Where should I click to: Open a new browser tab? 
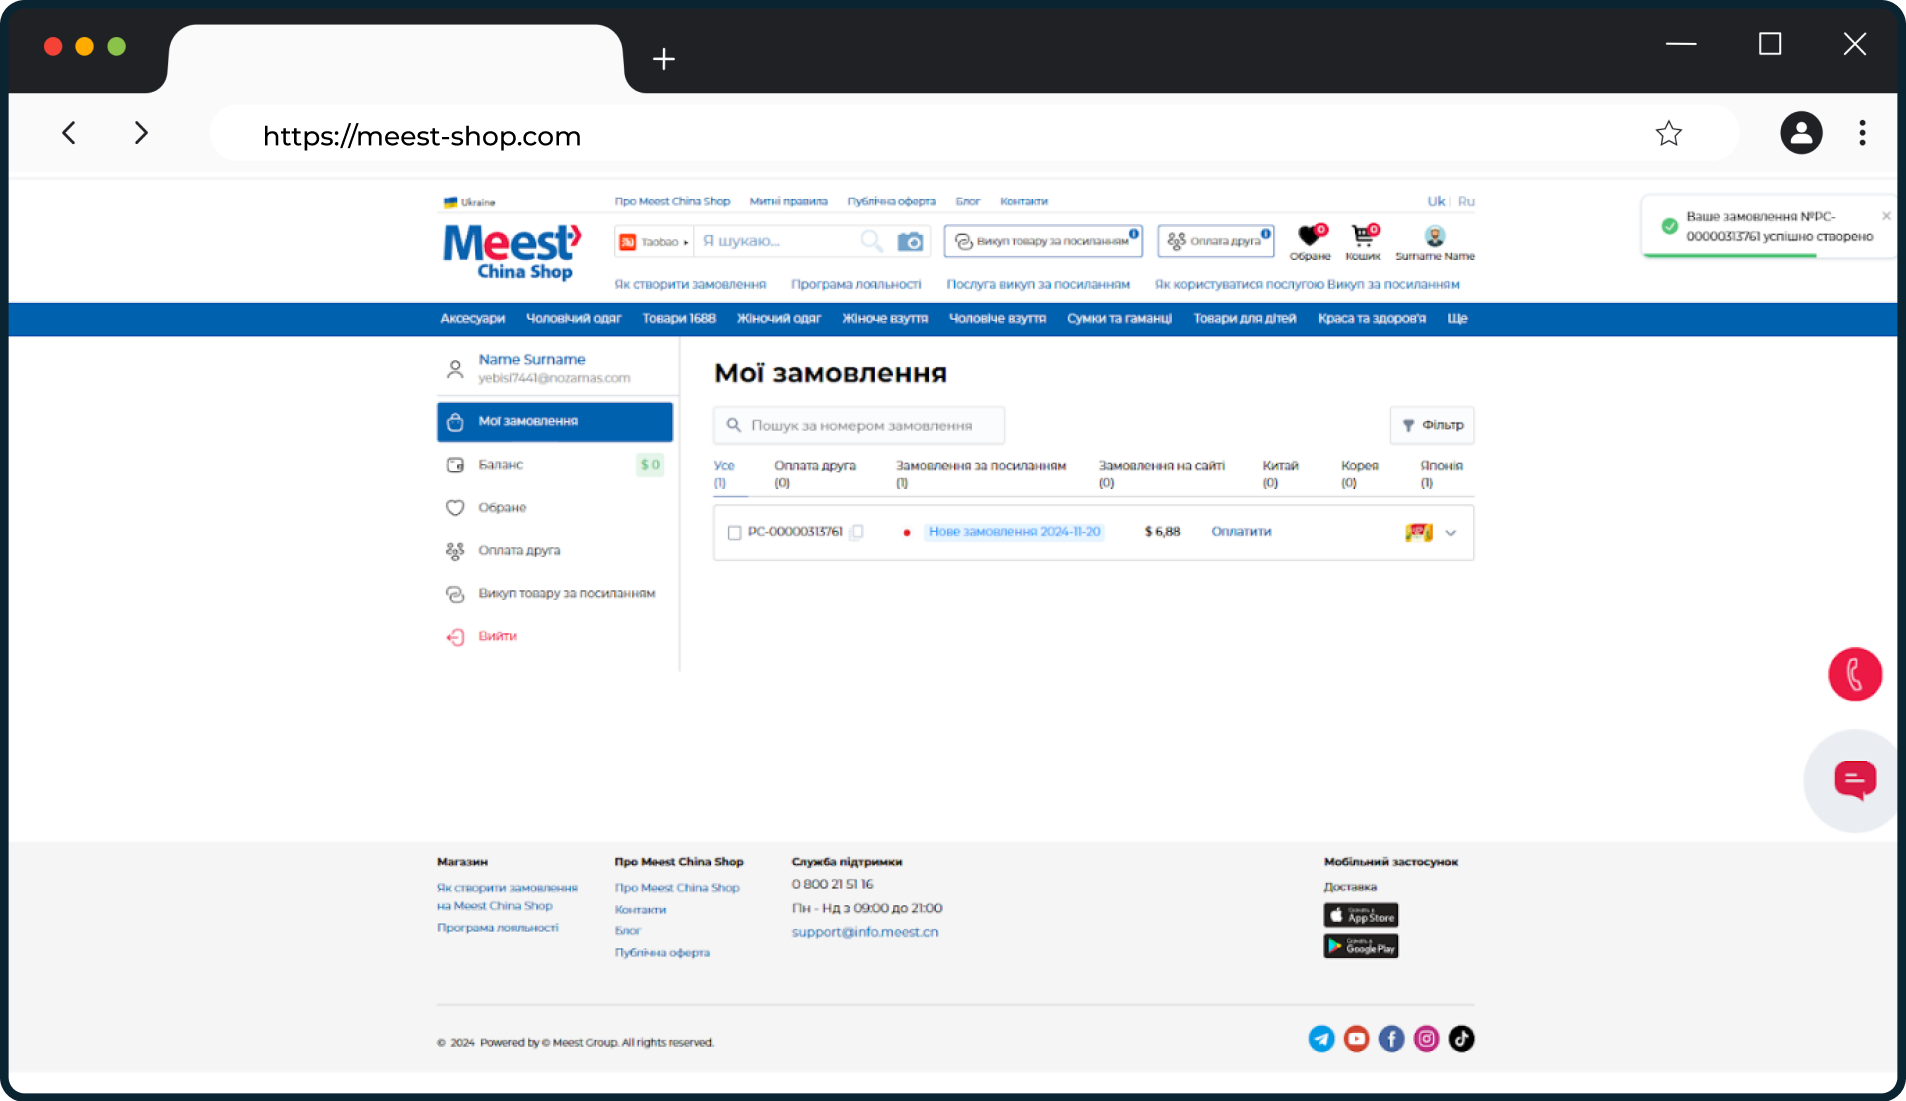coord(664,59)
